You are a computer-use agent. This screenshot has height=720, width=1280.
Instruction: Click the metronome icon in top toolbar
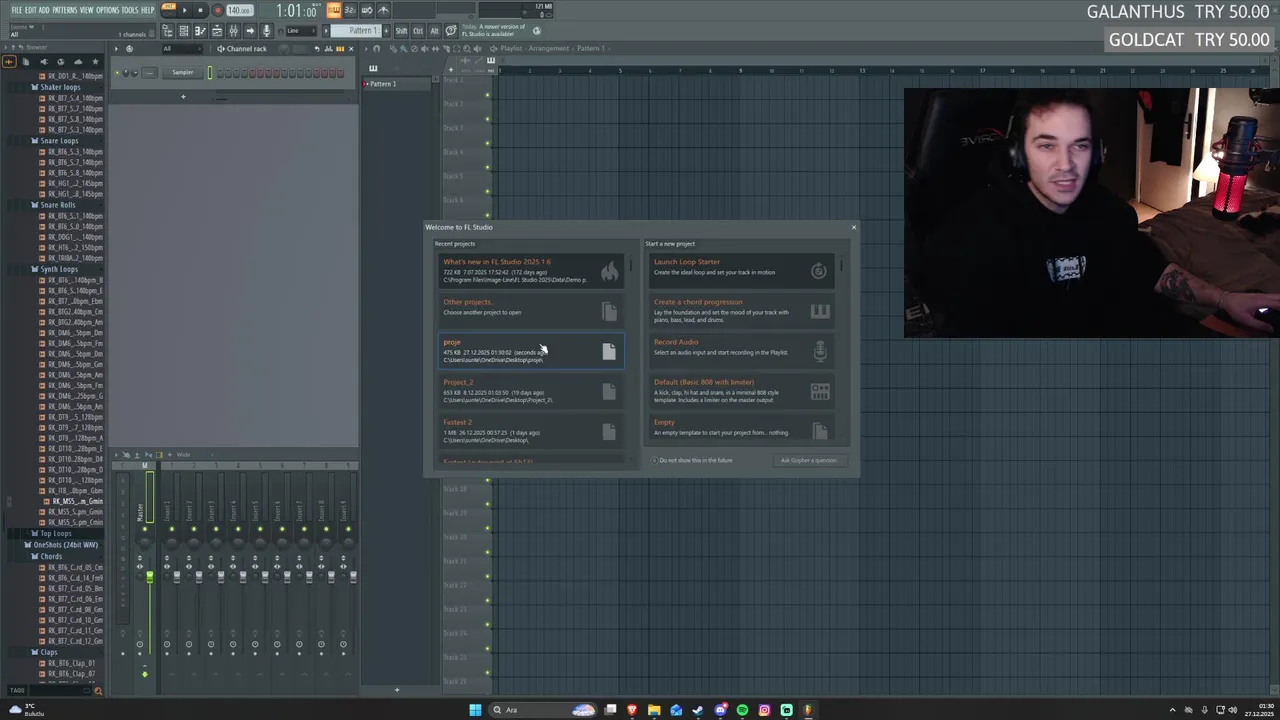[383, 10]
